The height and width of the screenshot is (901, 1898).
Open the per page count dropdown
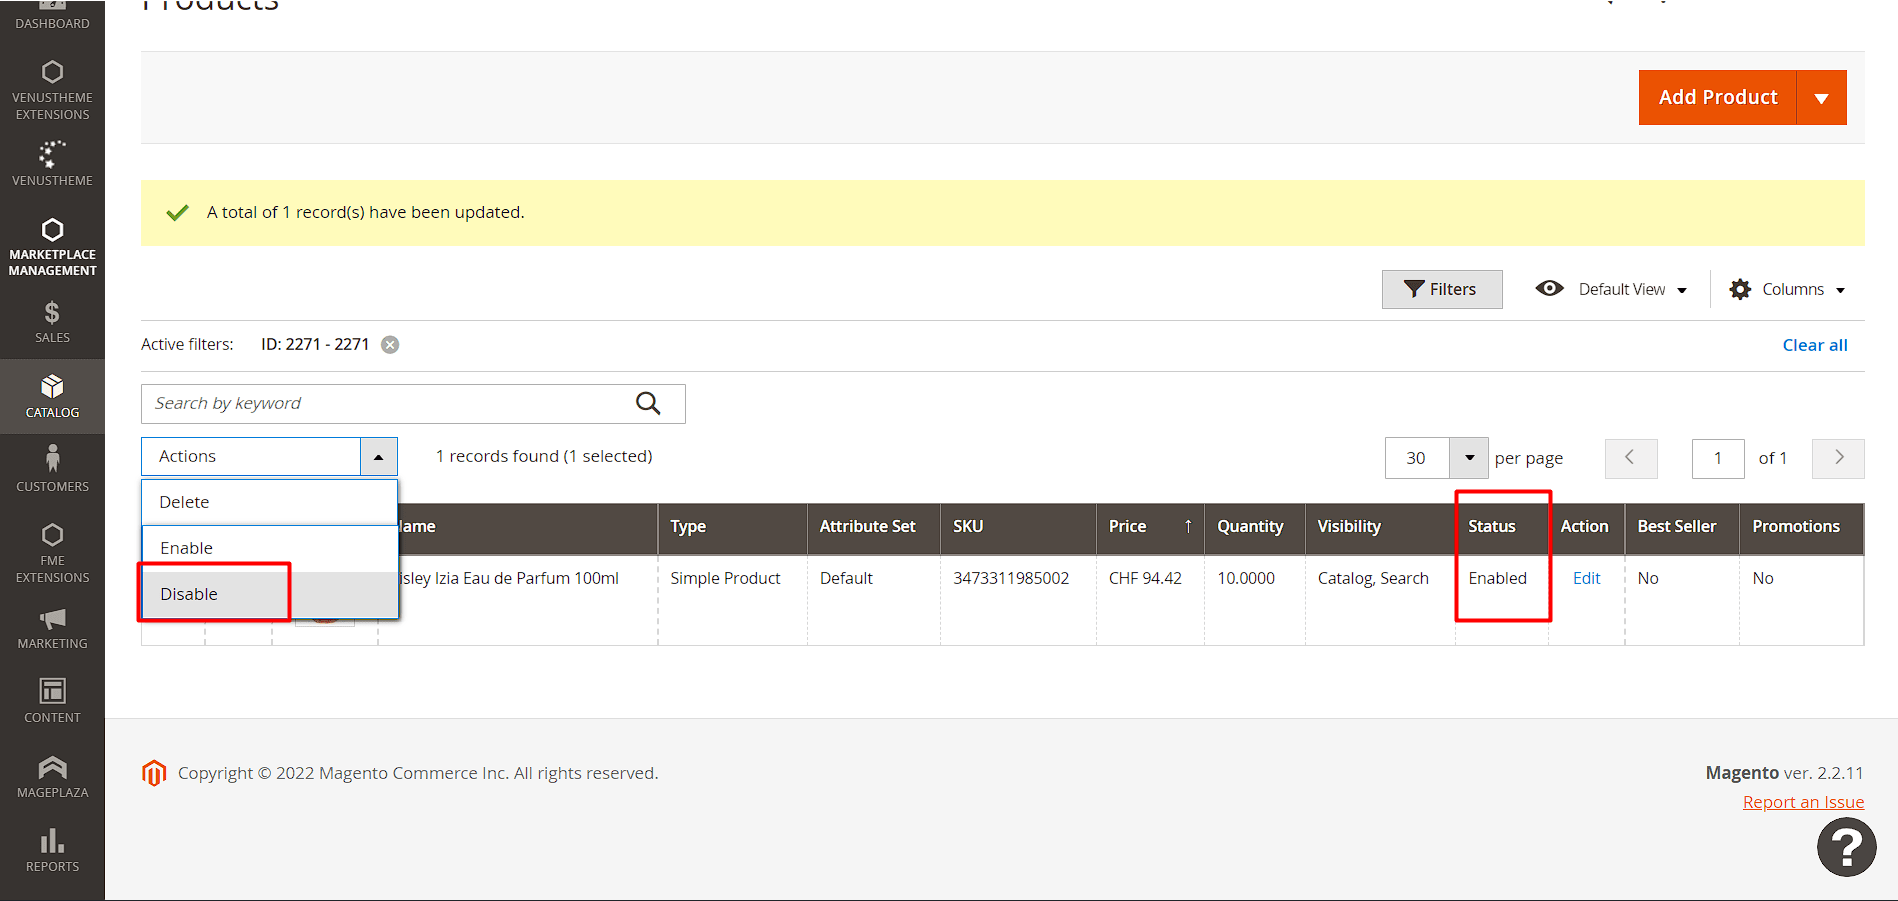tap(1469, 458)
